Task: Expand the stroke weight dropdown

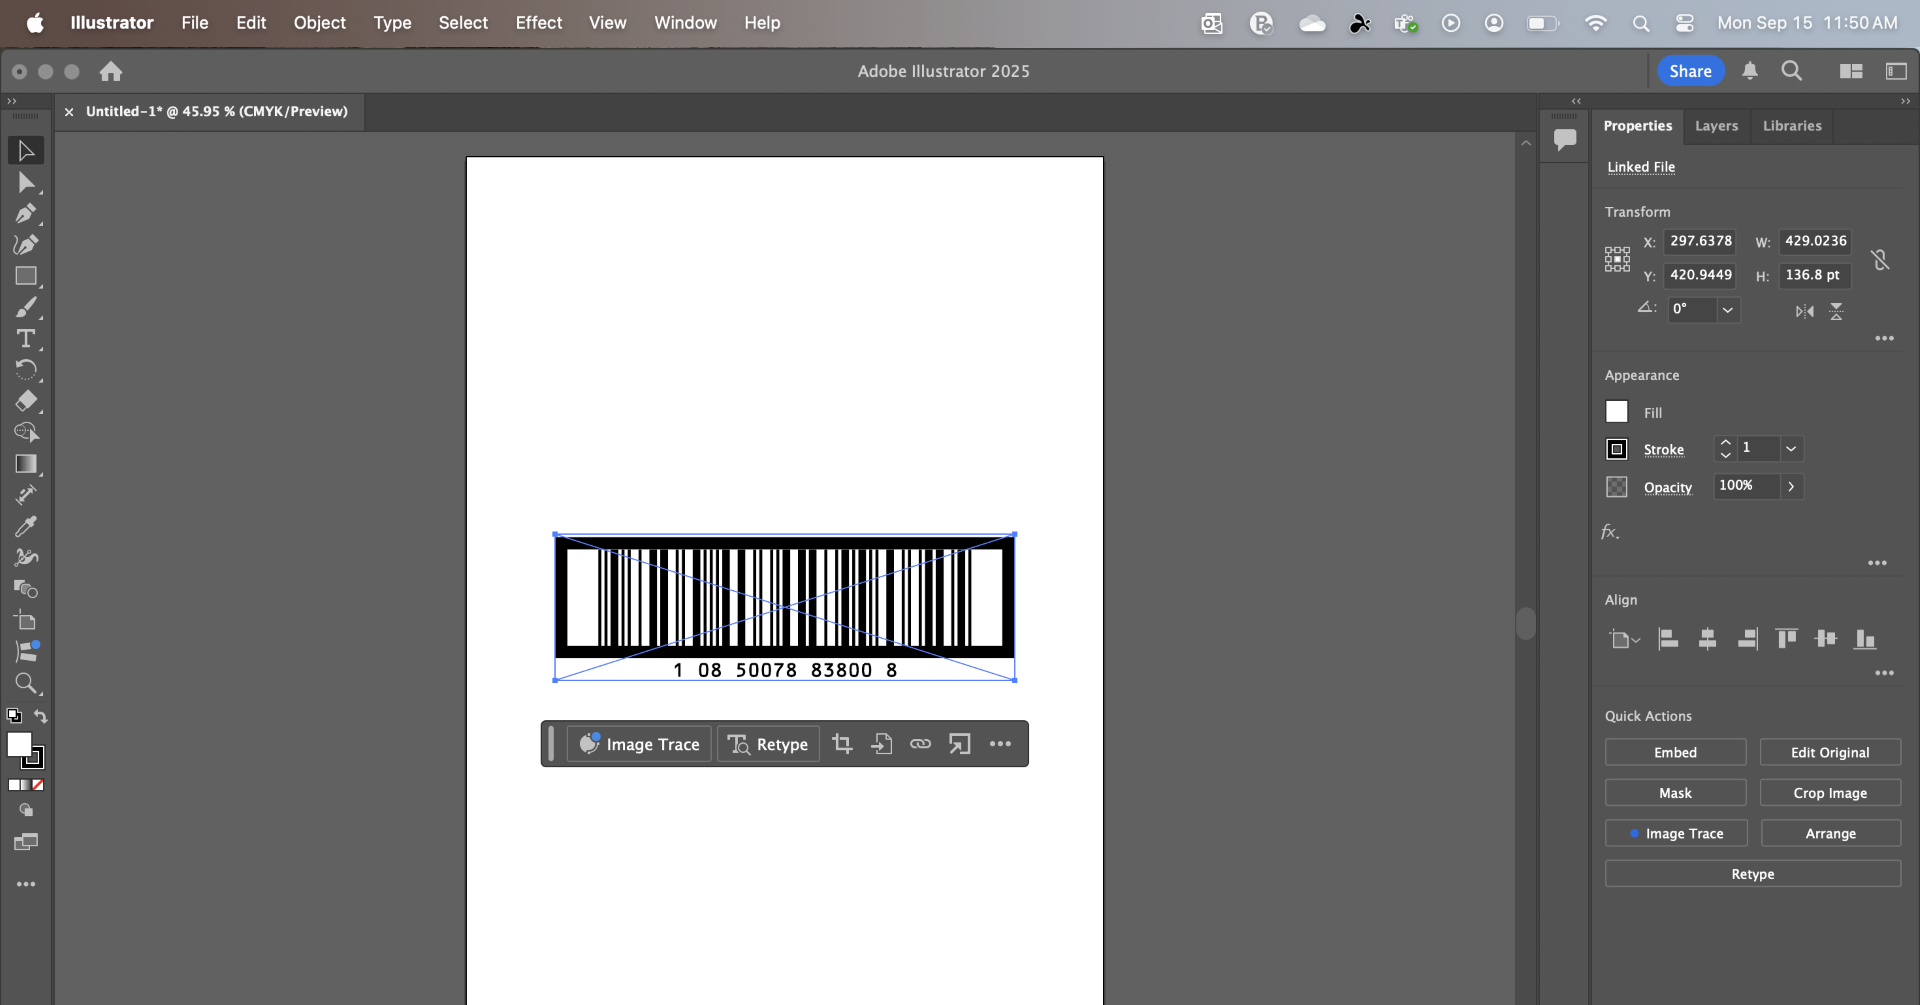Action: (x=1791, y=449)
